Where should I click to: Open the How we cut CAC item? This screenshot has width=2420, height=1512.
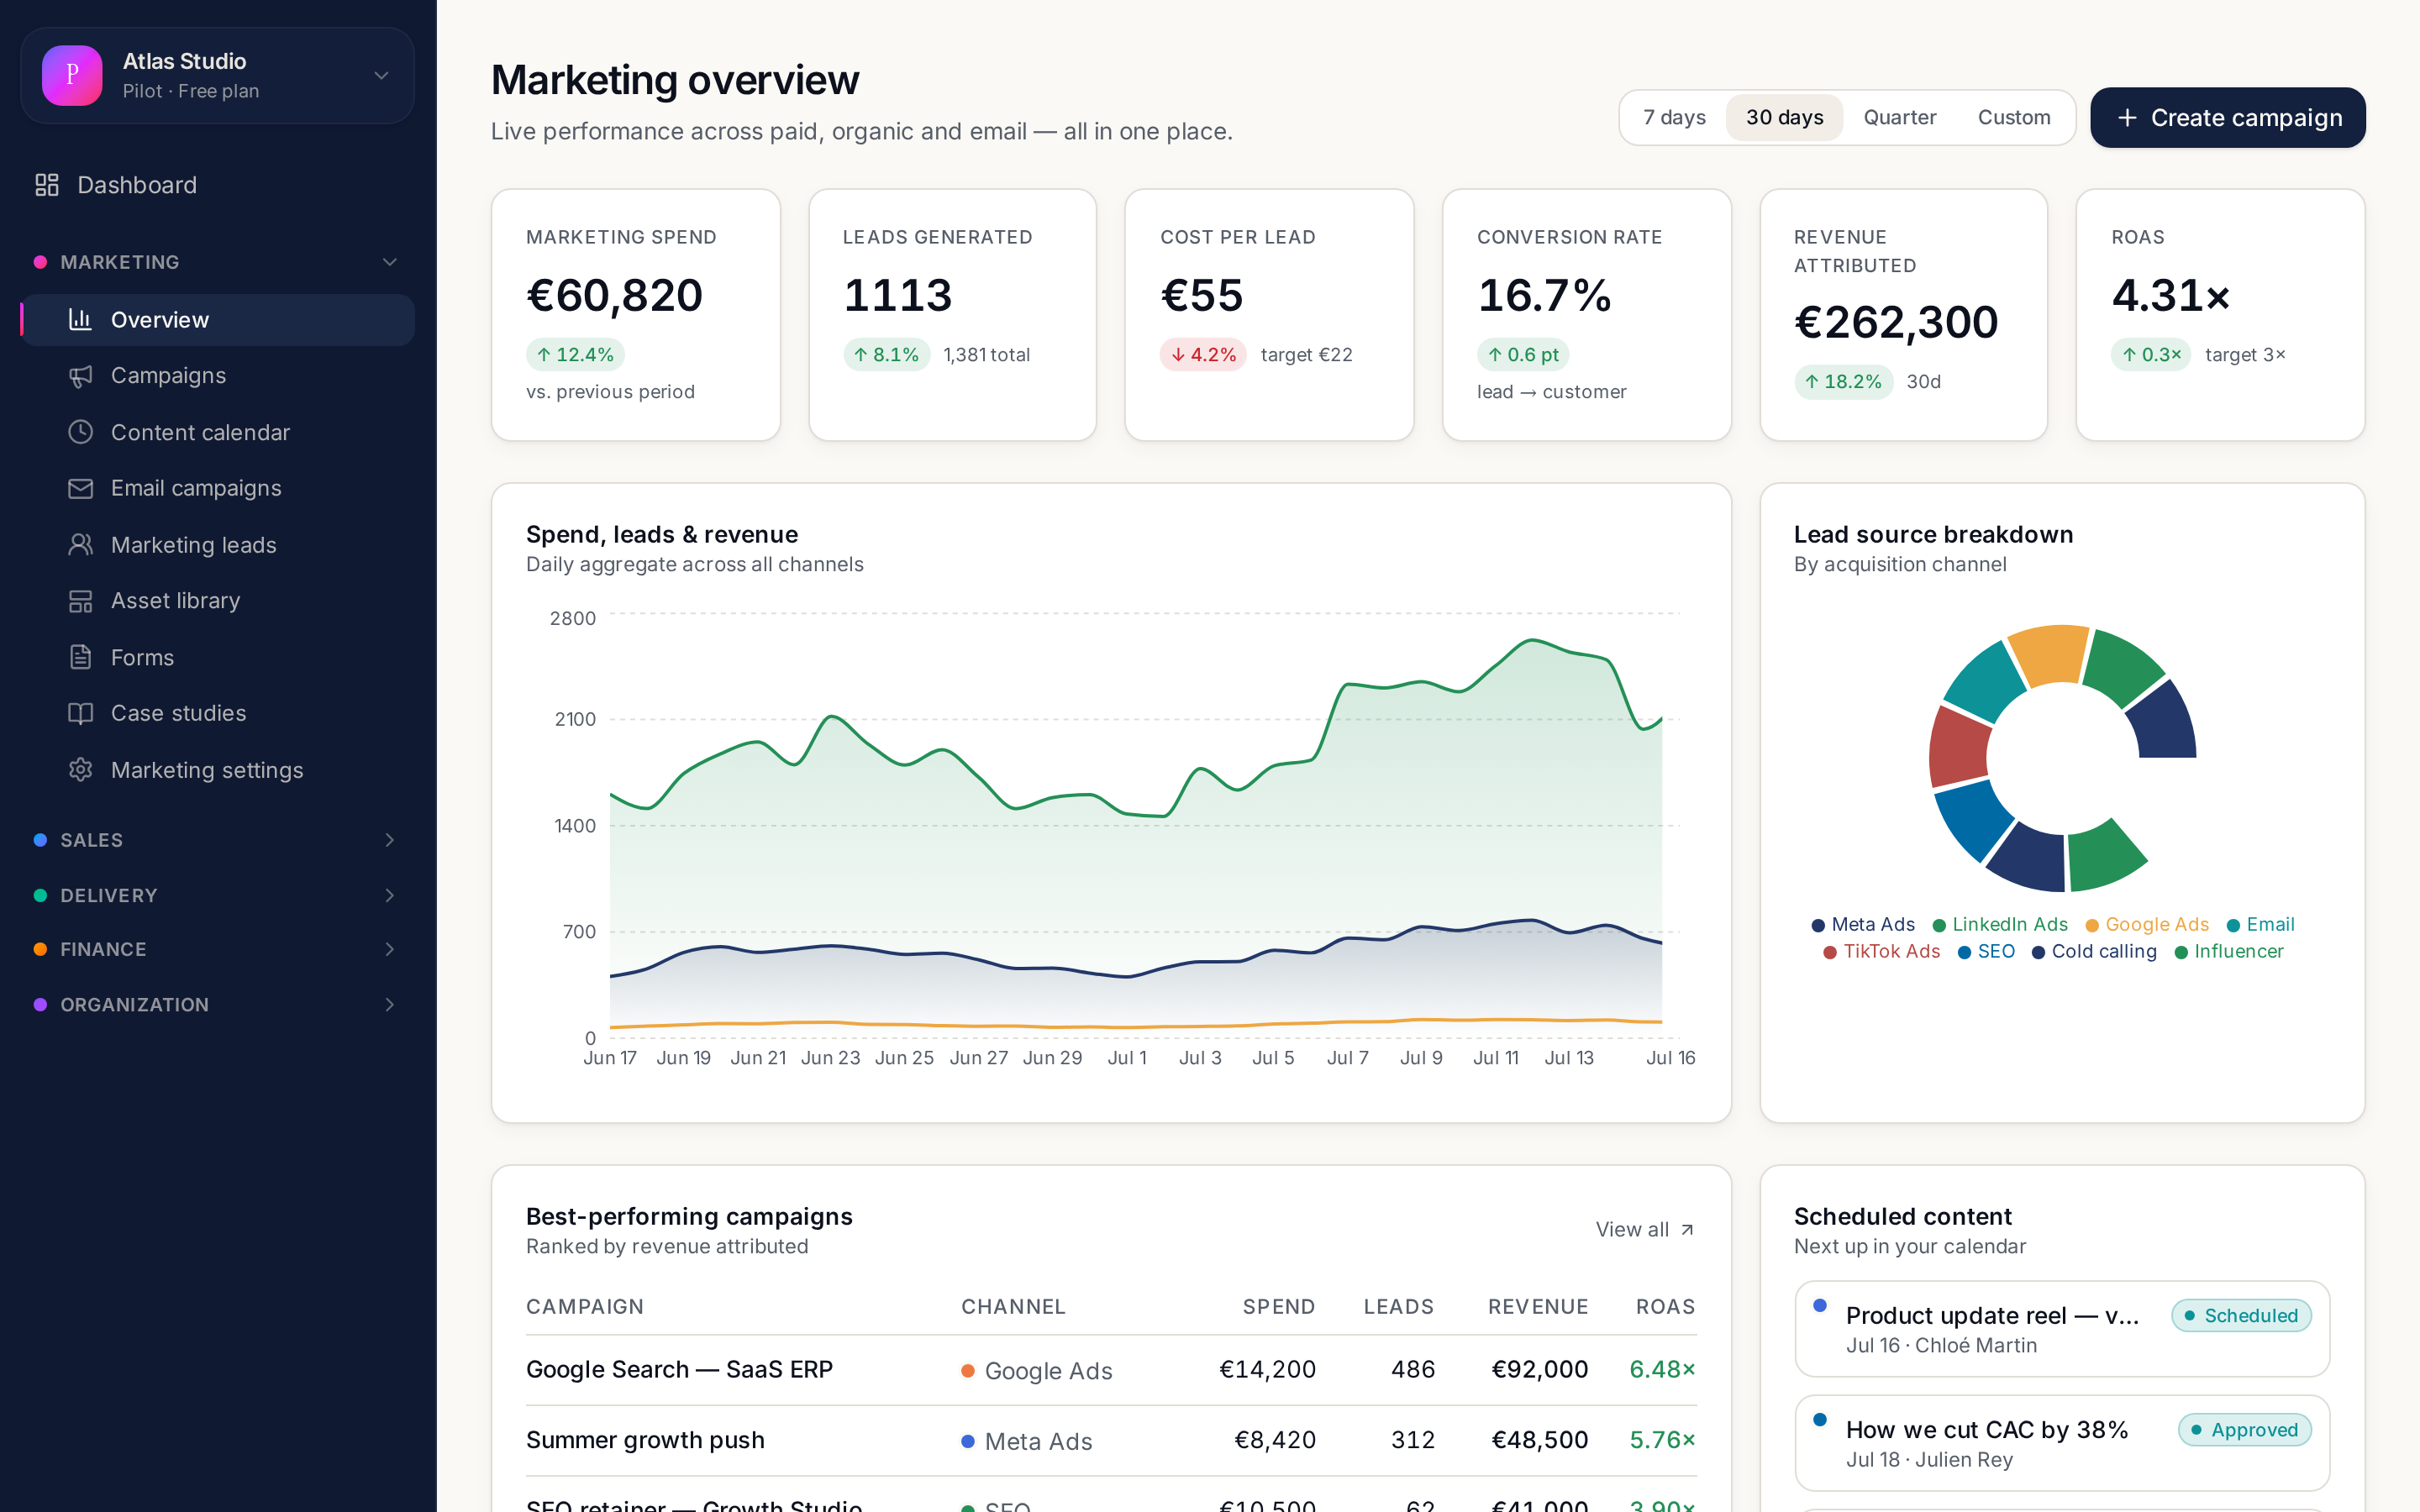(2062, 1443)
